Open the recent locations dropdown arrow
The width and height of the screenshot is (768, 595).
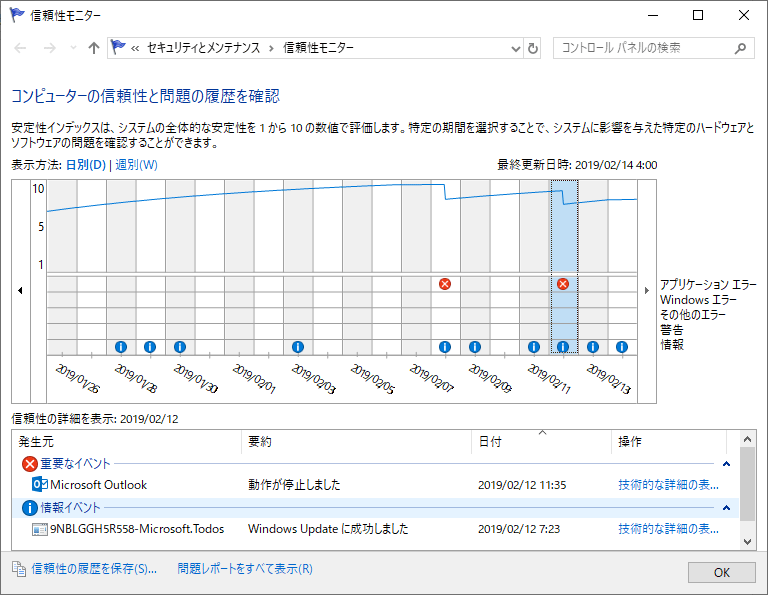coord(73,48)
